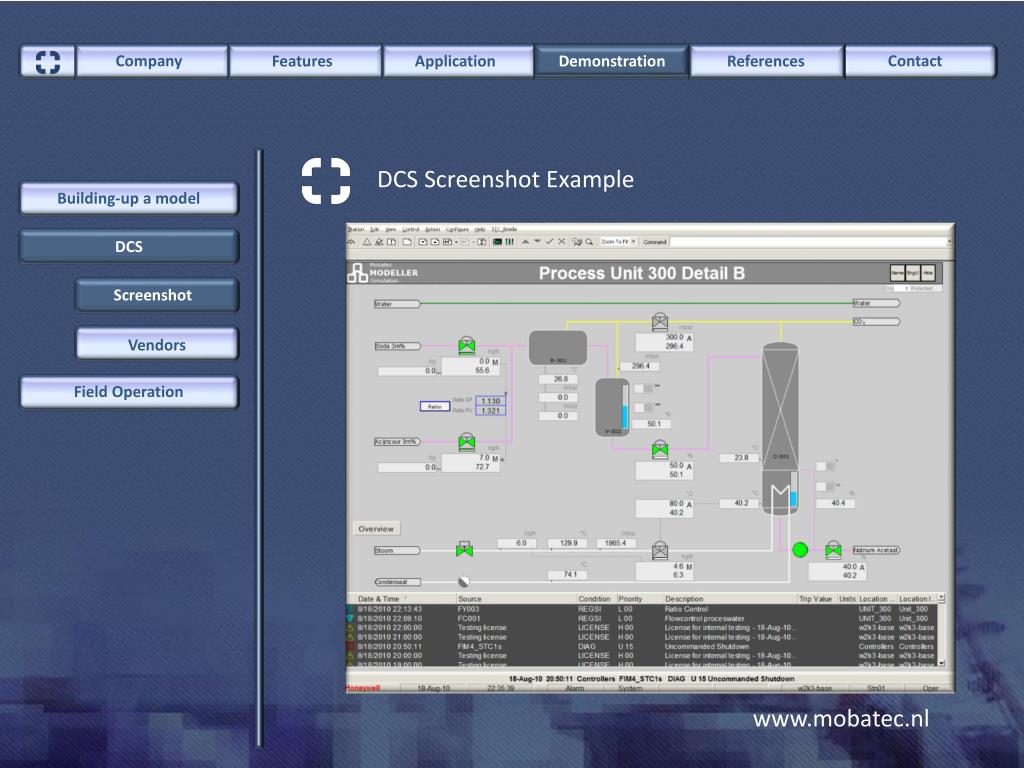Click the Water source label
This screenshot has height=768, width=1024.
coord(396,304)
